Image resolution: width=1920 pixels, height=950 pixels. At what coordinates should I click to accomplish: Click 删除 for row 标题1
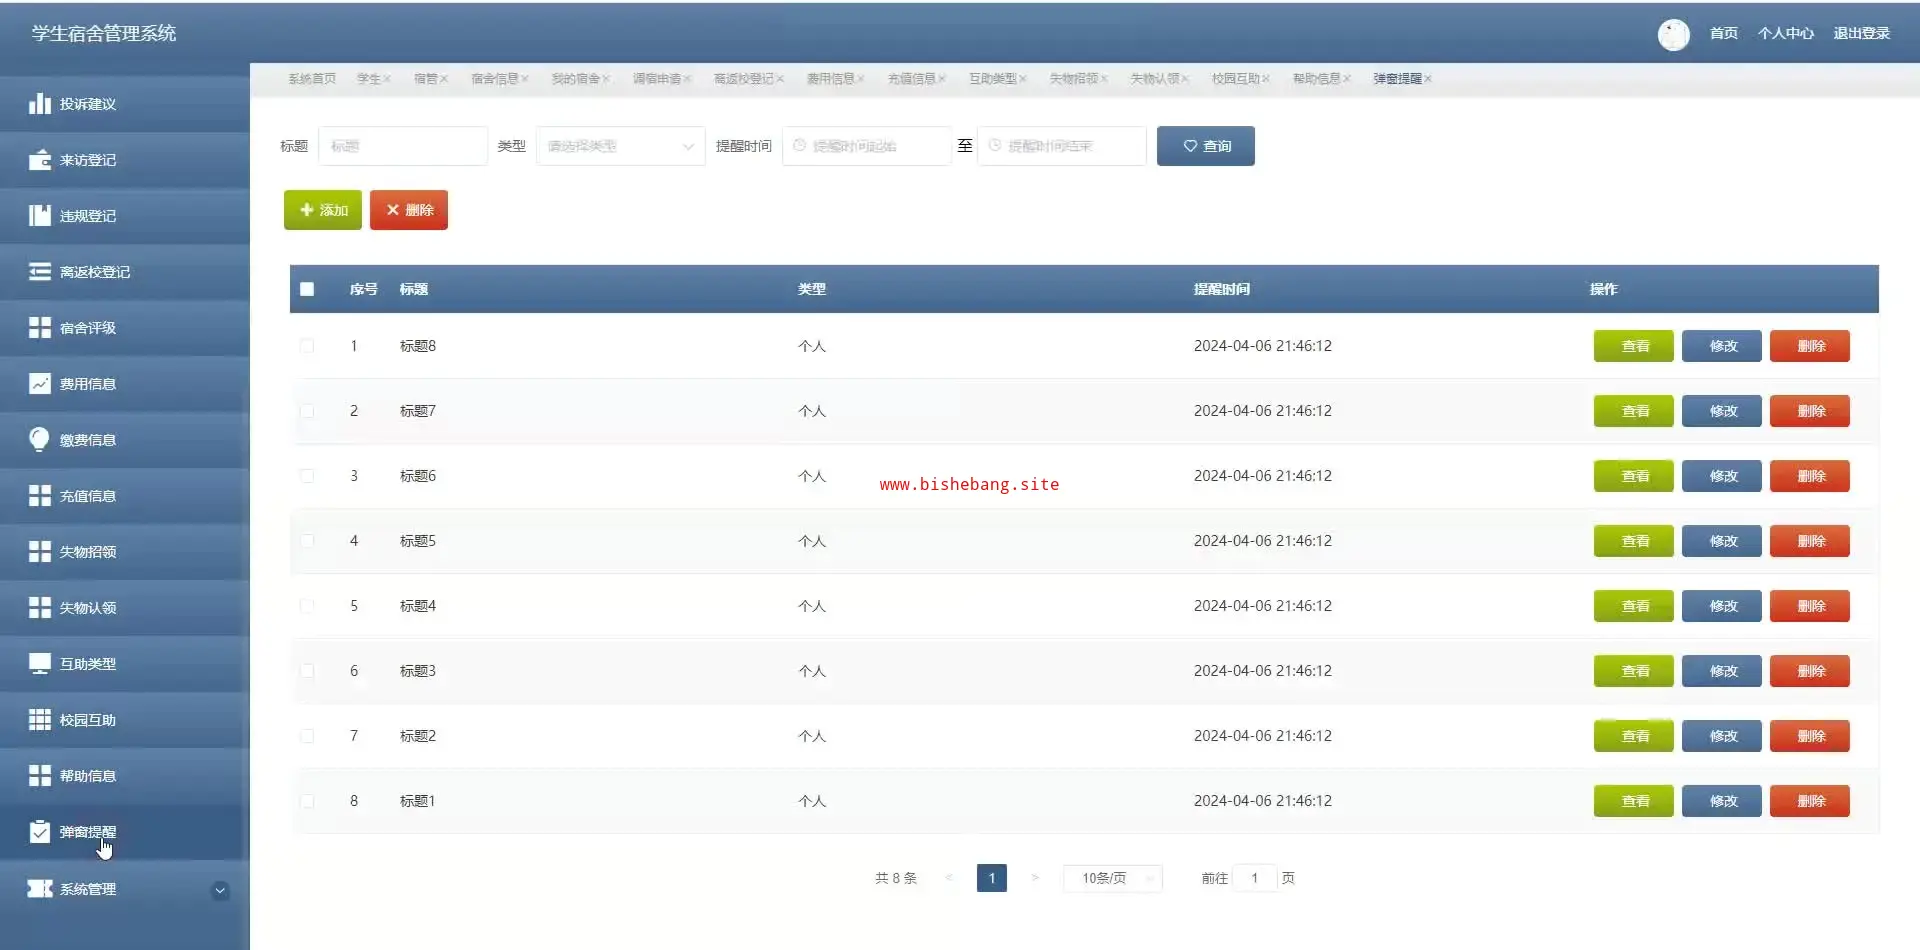pyautogui.click(x=1810, y=801)
